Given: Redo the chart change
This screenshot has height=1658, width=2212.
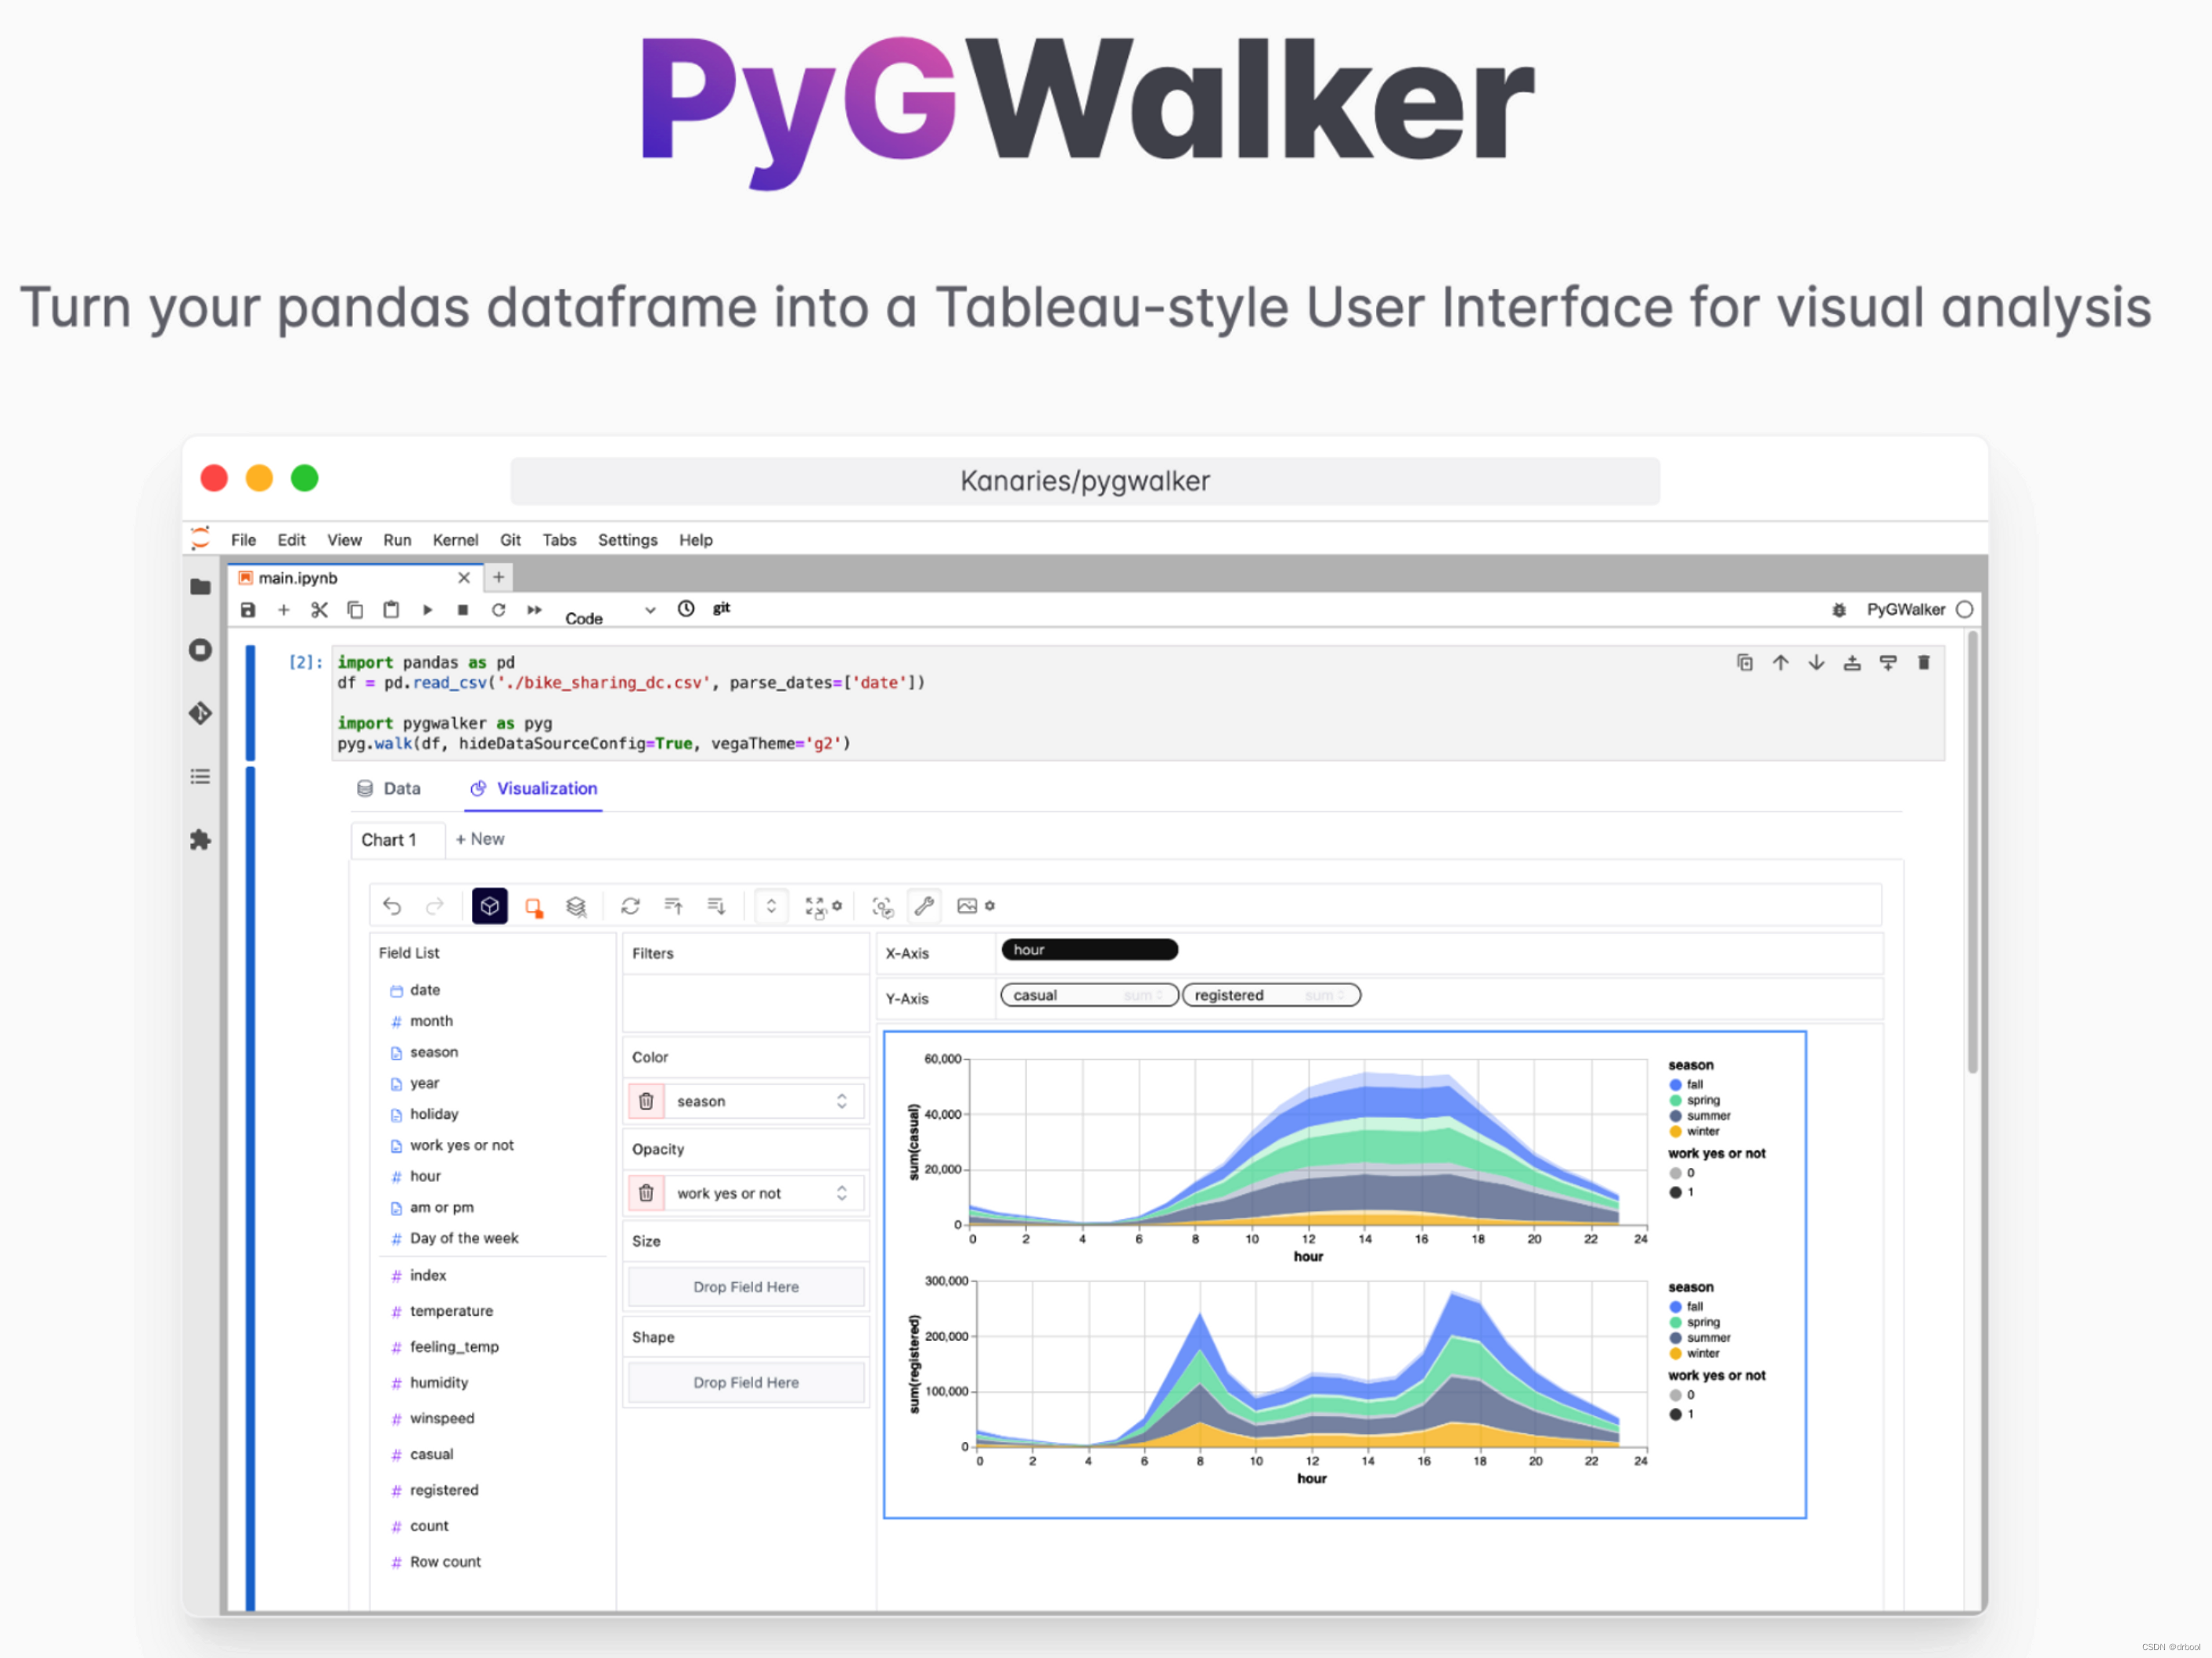Looking at the screenshot, I should 434,906.
